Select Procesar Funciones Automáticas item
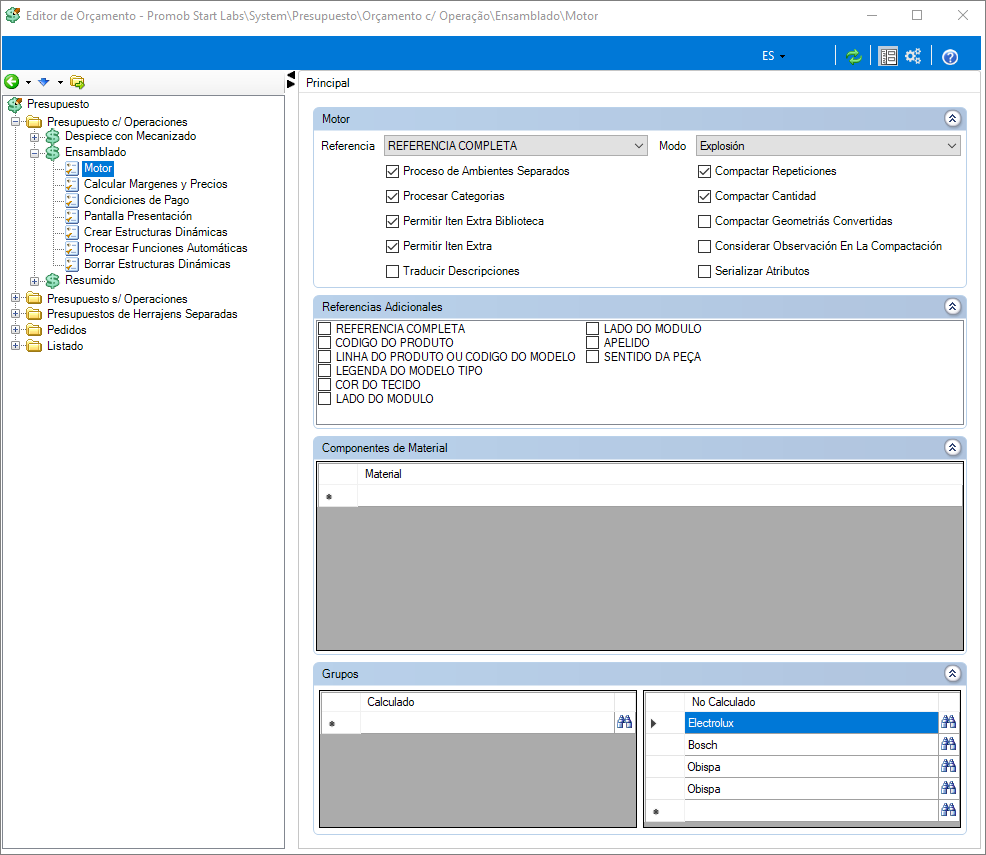 point(165,248)
